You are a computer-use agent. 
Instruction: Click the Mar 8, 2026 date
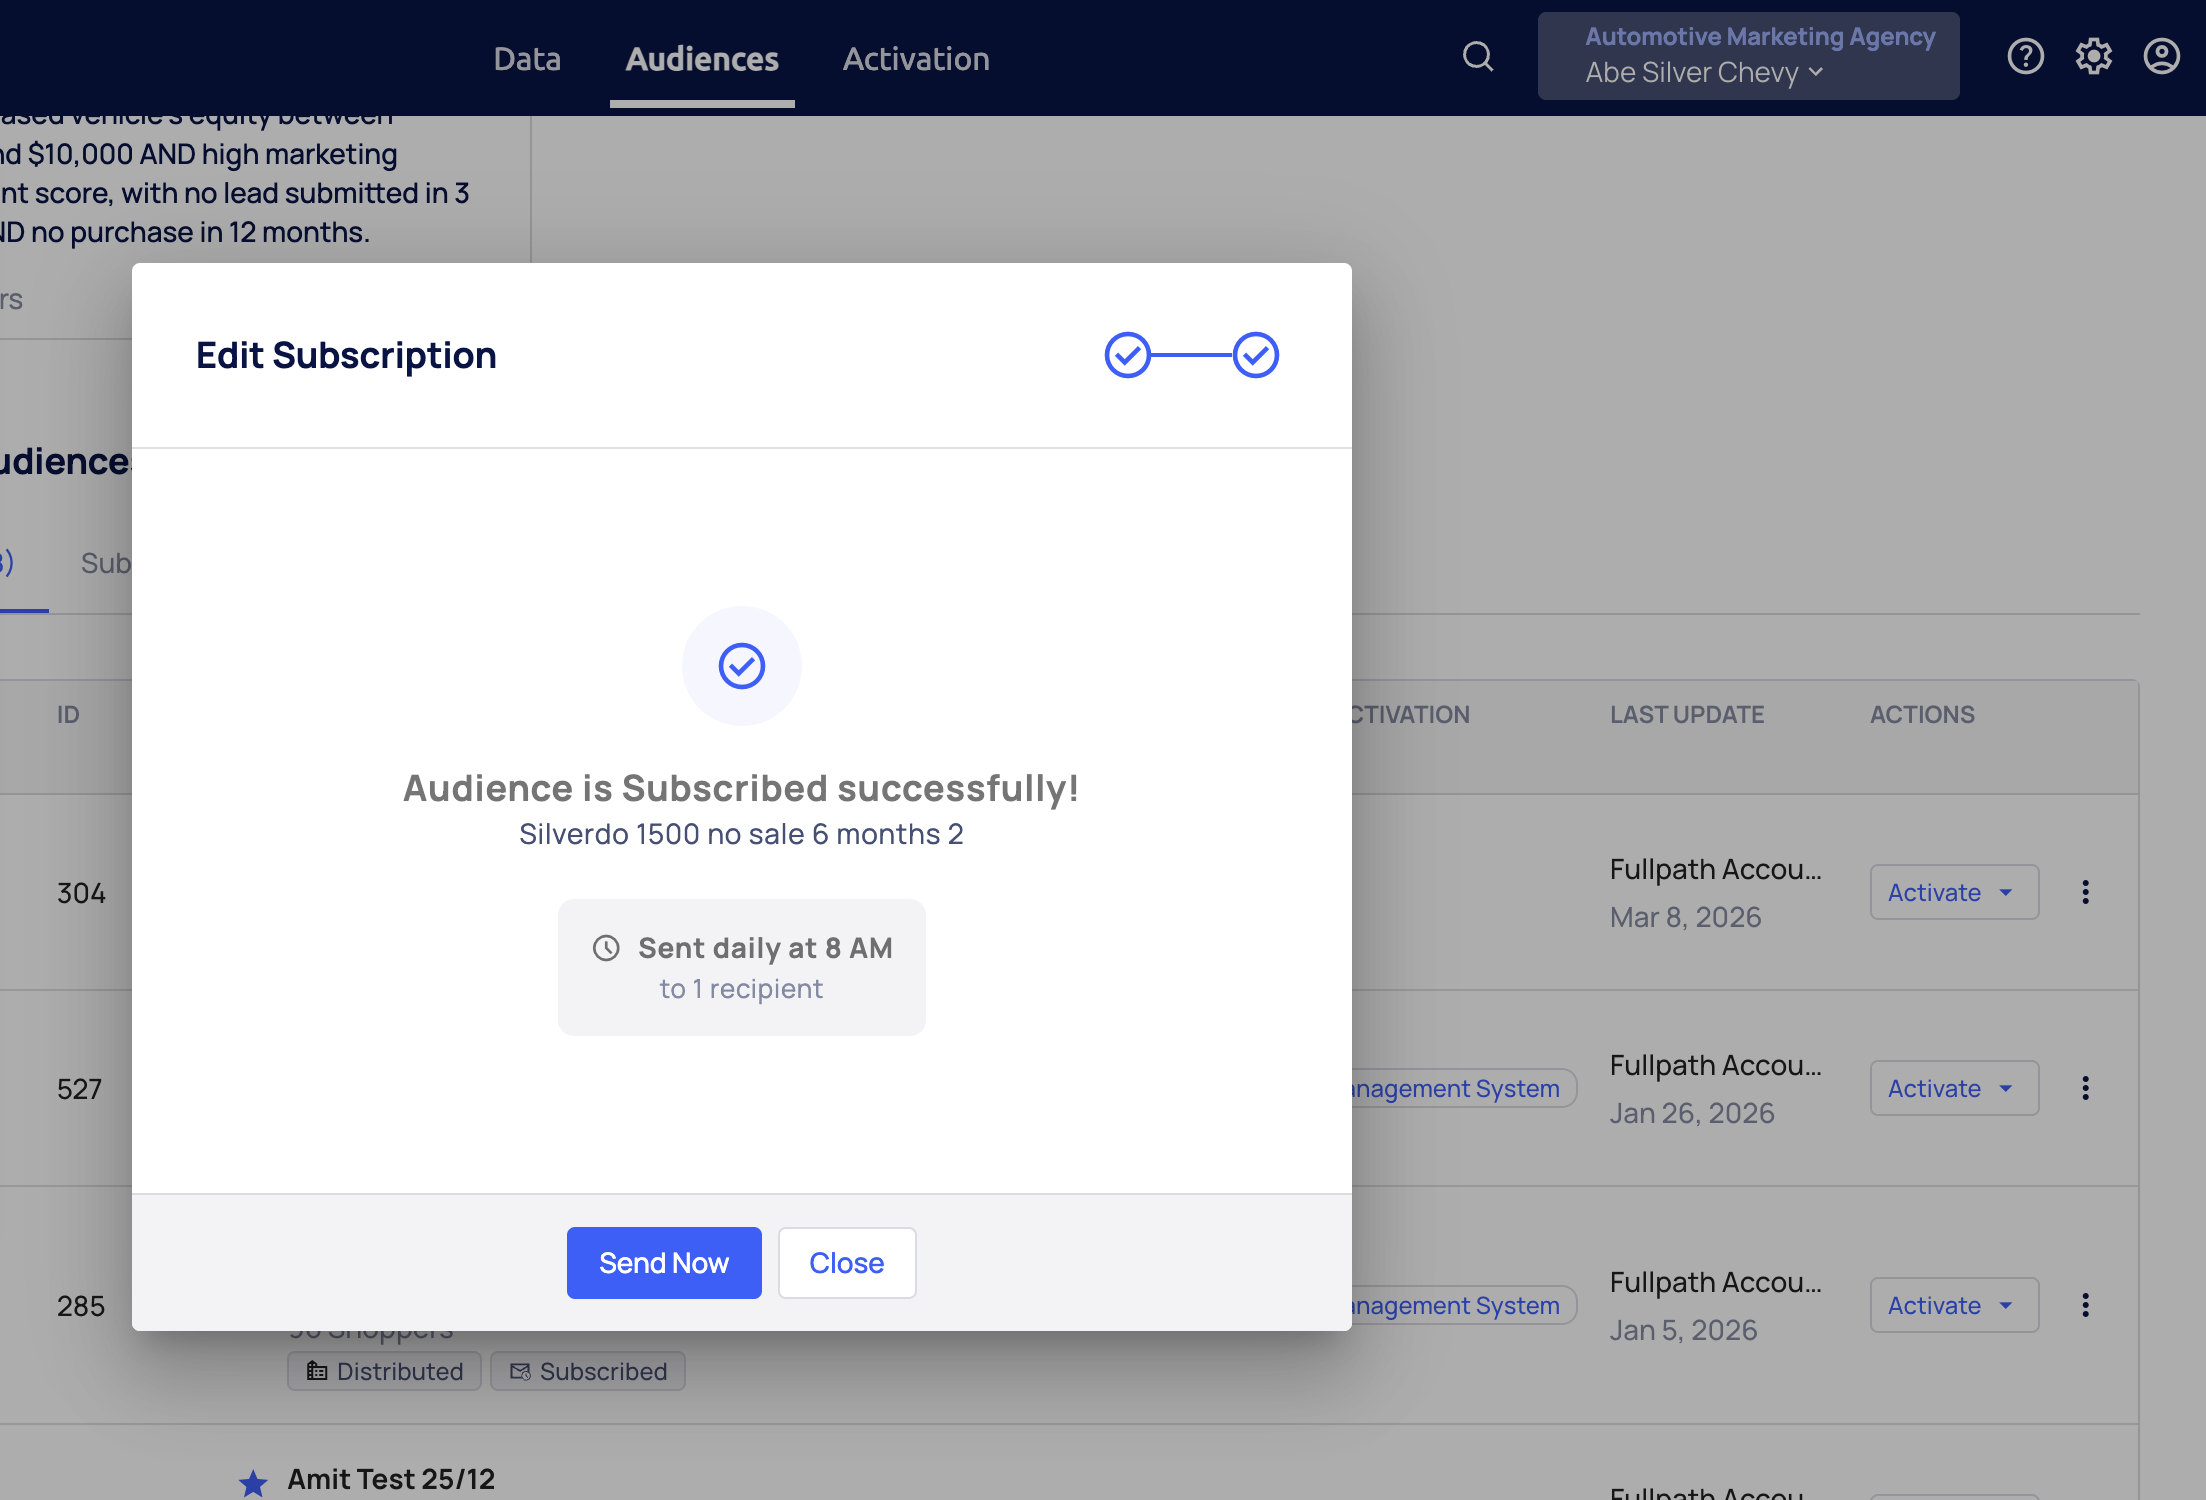(1685, 917)
